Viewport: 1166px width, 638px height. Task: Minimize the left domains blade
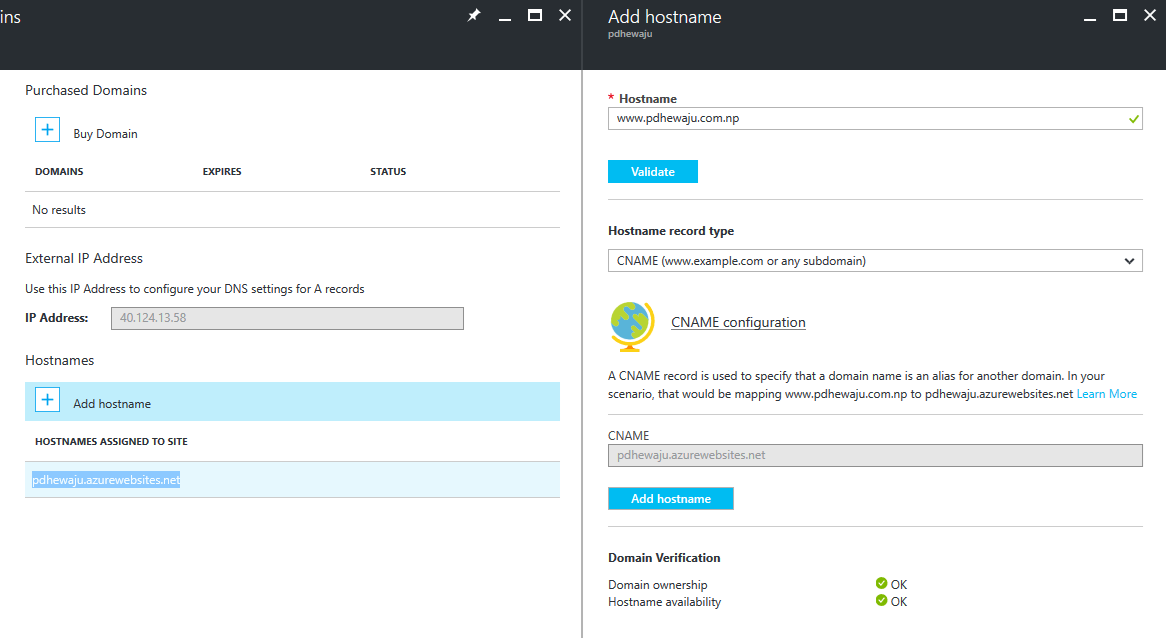click(x=505, y=17)
